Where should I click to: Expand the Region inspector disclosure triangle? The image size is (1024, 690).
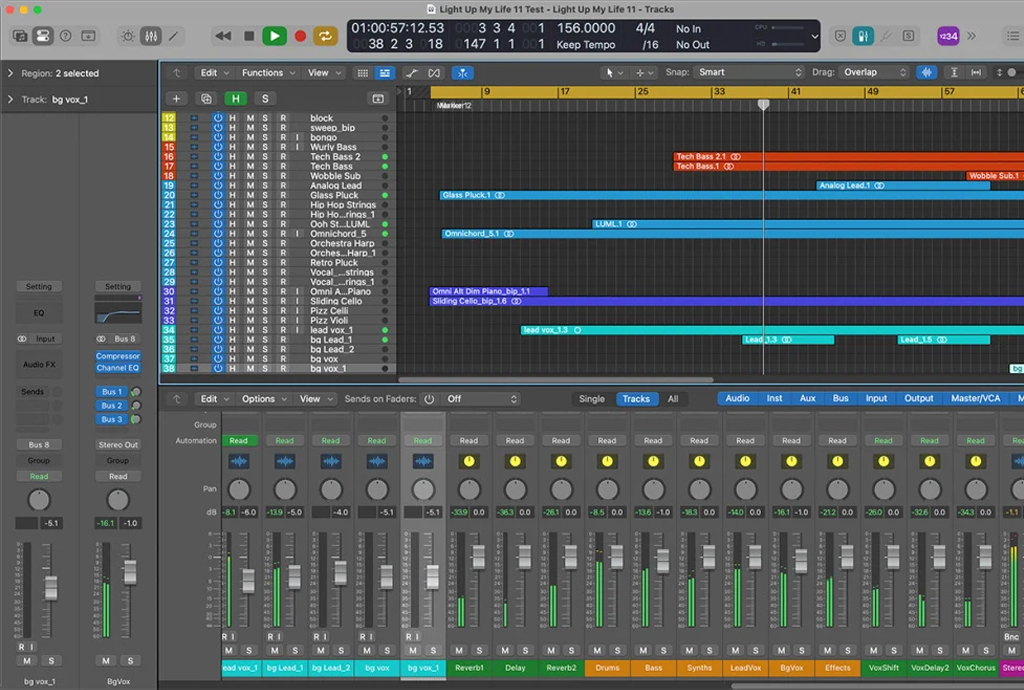pos(11,73)
